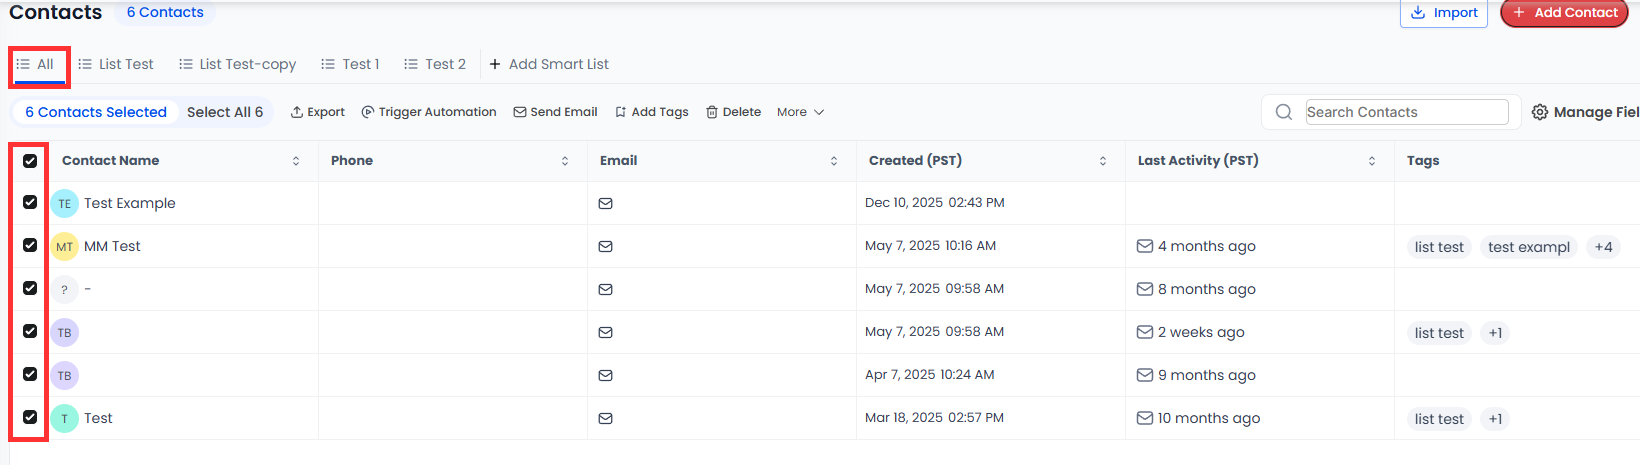The image size is (1640, 465).
Task: Click the Delete trash icon
Action: tap(712, 112)
